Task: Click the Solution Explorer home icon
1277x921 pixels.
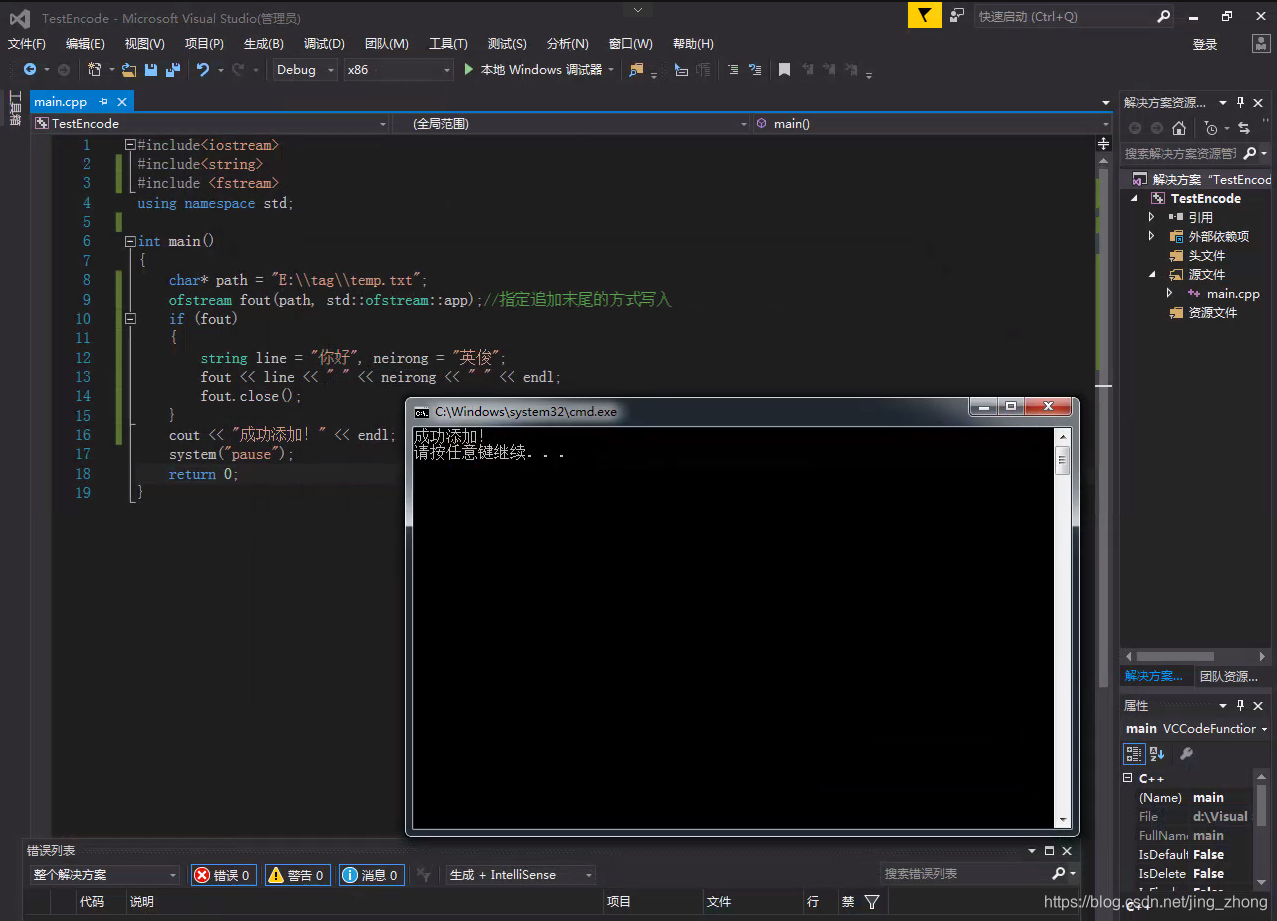Action: (x=1179, y=128)
